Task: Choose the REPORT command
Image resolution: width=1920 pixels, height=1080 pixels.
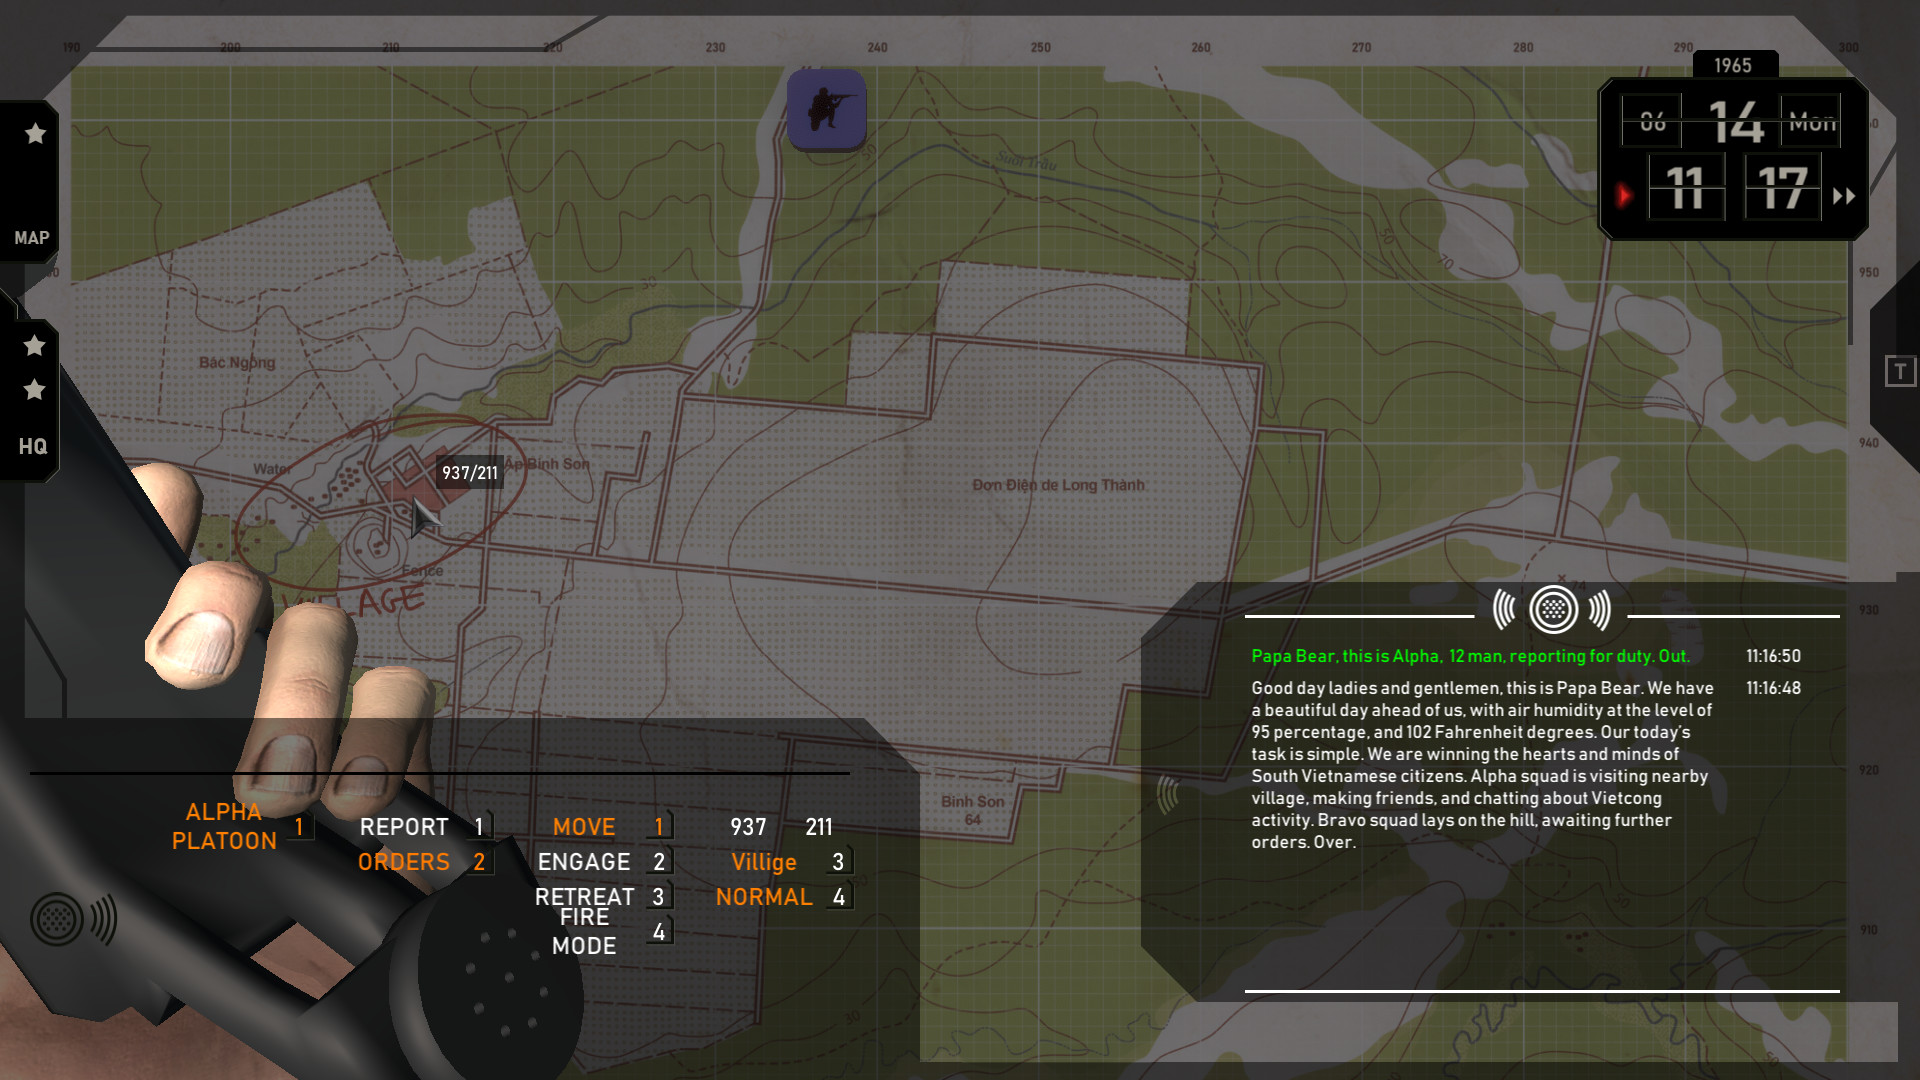Action: click(x=404, y=827)
